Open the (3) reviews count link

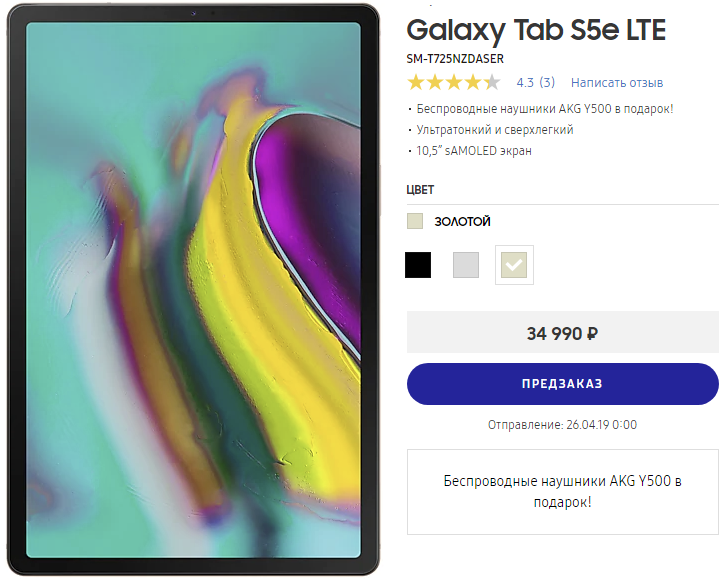pyautogui.click(x=547, y=83)
